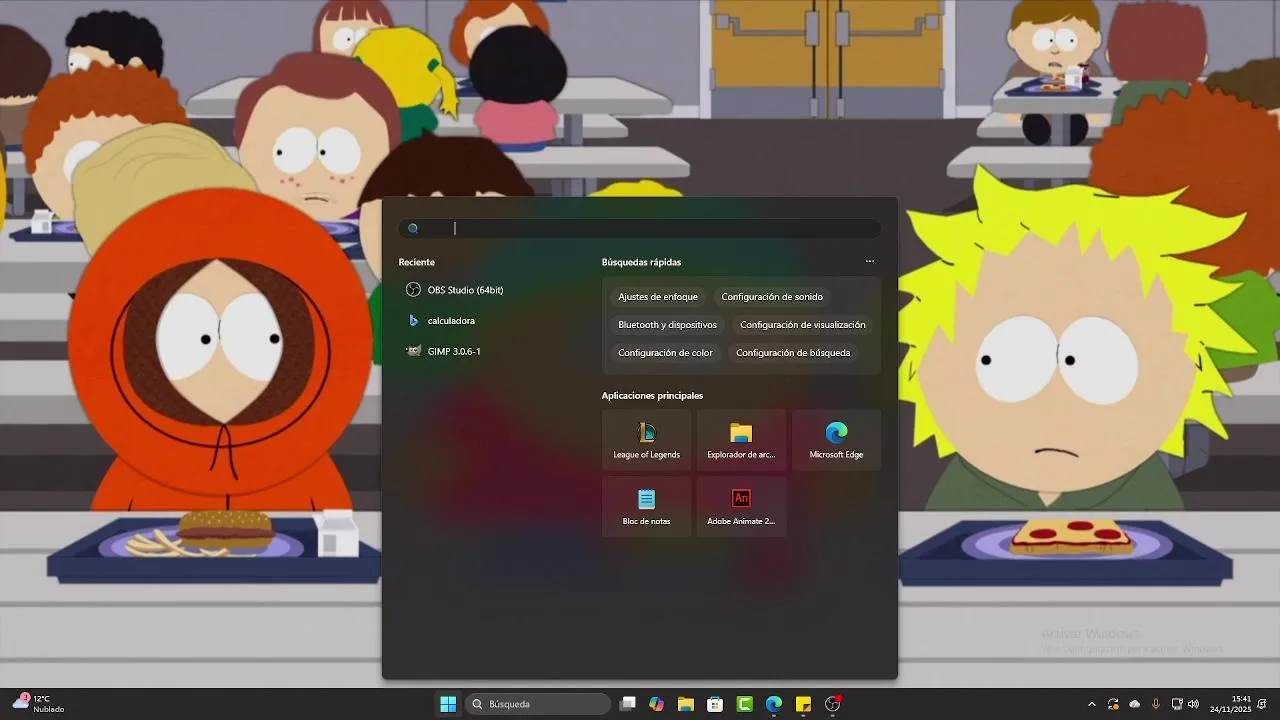This screenshot has width=1280, height=720.
Task: Open notification center icon
Action: (x=1263, y=704)
